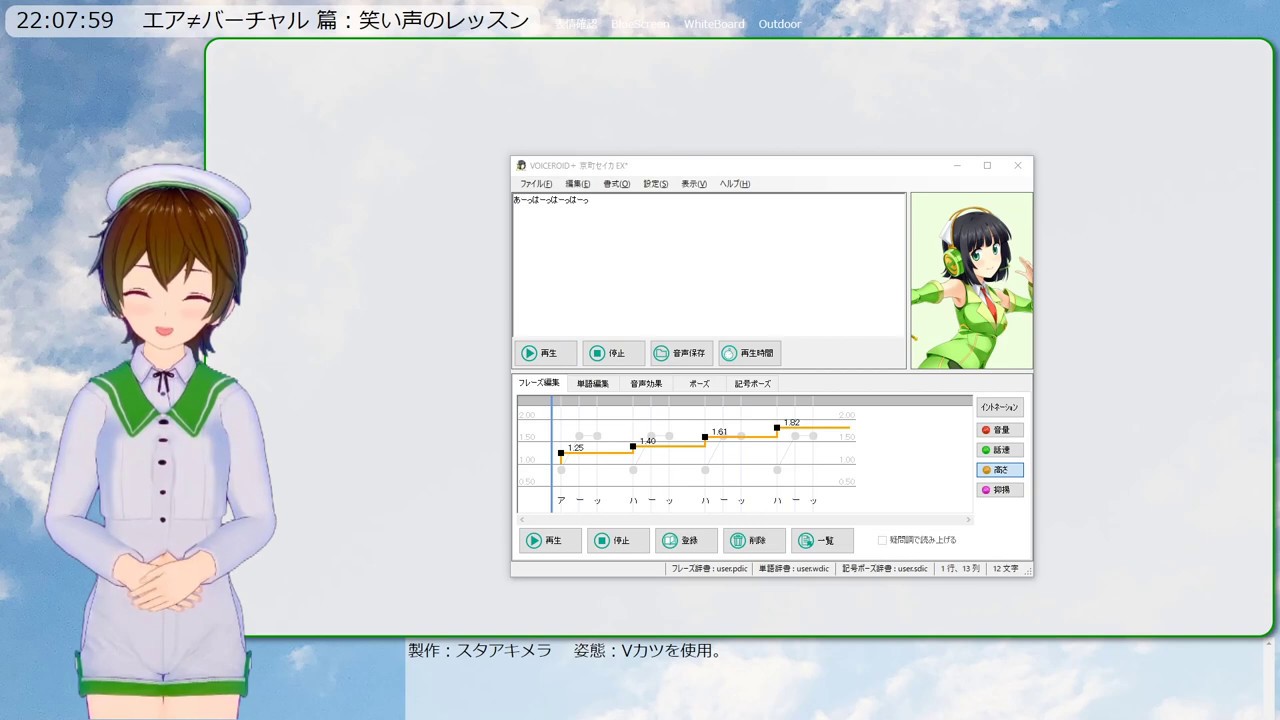Switch to the 記号ポーズ tab
Screen dimensions: 1280x720
[753, 384]
